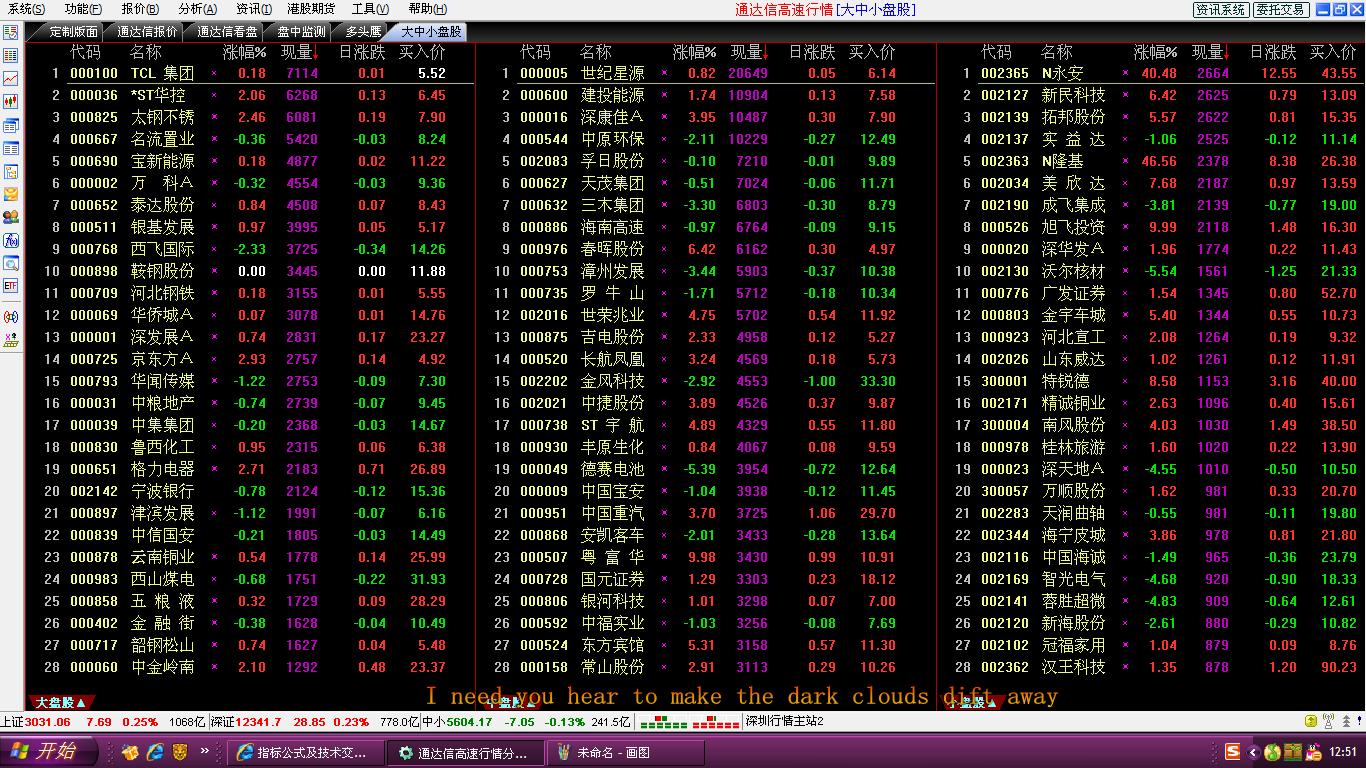Show hidden system tray icons arrow

(1254, 752)
